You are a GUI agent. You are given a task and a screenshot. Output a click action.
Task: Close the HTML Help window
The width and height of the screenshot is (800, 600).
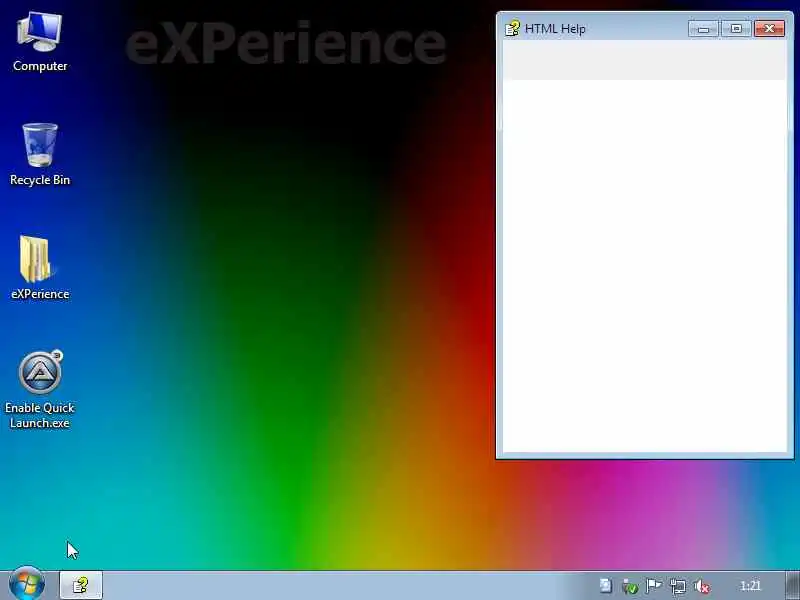click(x=769, y=29)
